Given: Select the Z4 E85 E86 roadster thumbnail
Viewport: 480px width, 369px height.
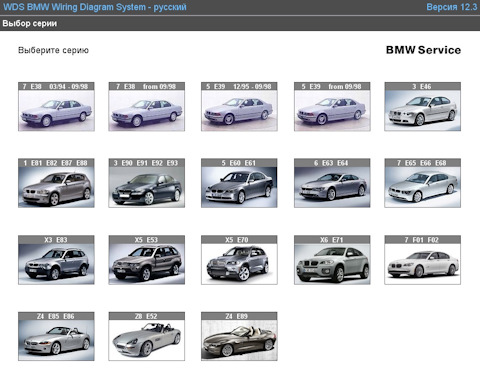Looking at the screenshot, I should tap(56, 336).
